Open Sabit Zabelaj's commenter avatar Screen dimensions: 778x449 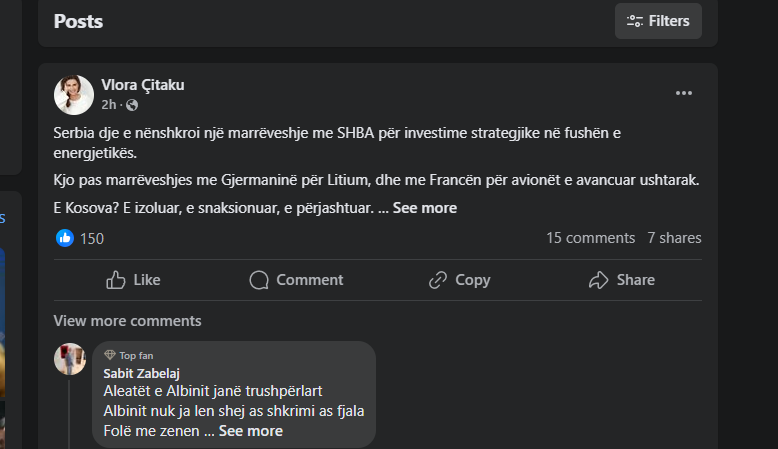[x=70, y=359]
